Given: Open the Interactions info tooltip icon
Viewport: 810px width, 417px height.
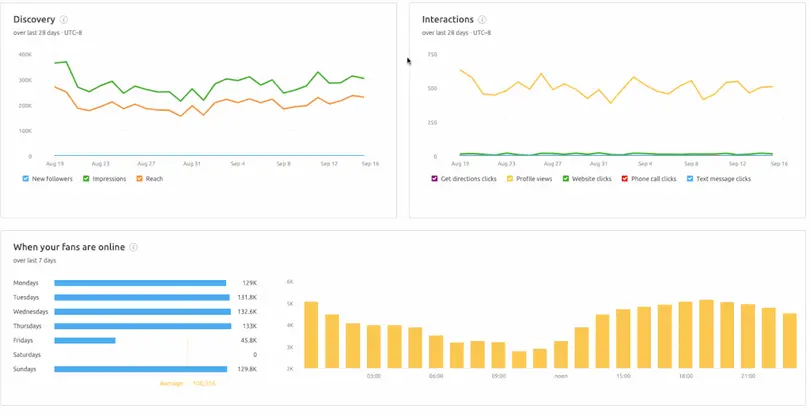Looking at the screenshot, I should (x=482, y=20).
